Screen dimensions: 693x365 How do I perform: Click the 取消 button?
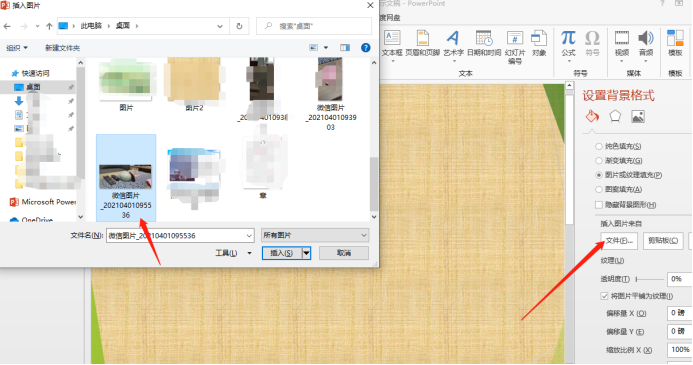point(343,253)
